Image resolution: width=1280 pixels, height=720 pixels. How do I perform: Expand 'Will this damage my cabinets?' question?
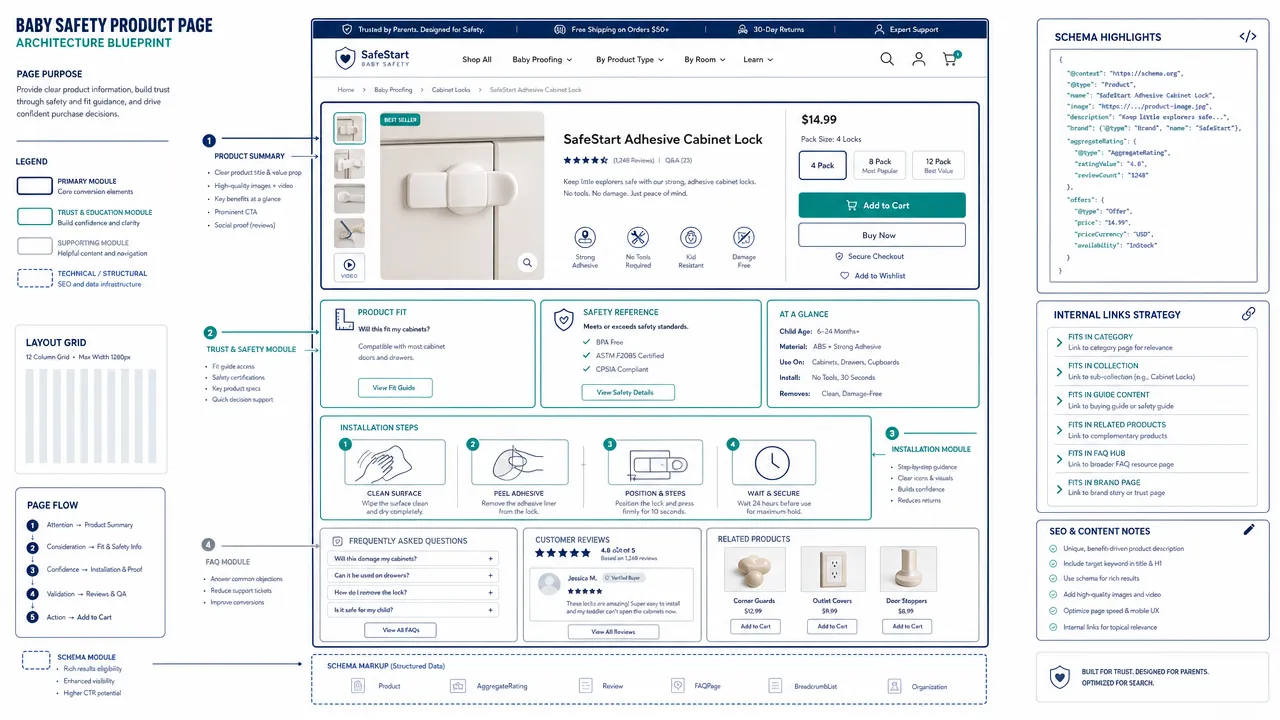coord(413,559)
